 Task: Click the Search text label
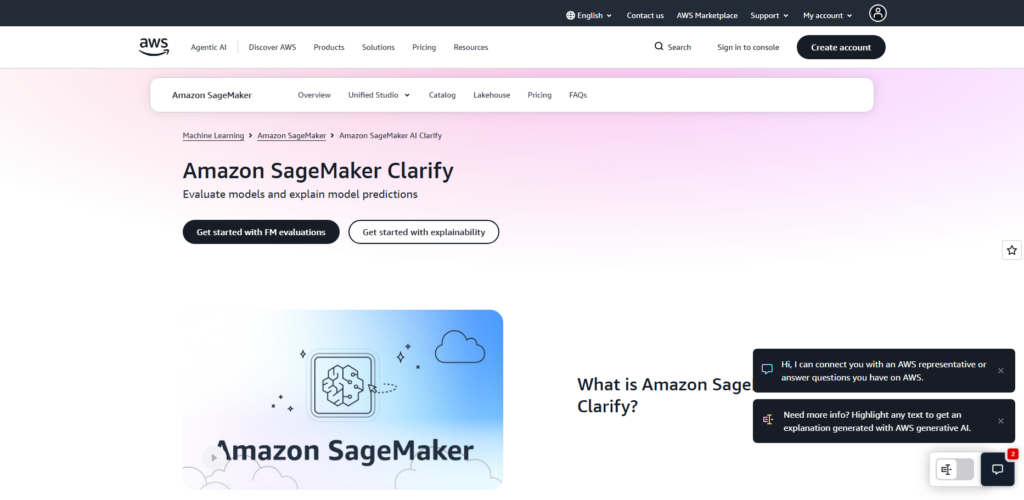[679, 47]
